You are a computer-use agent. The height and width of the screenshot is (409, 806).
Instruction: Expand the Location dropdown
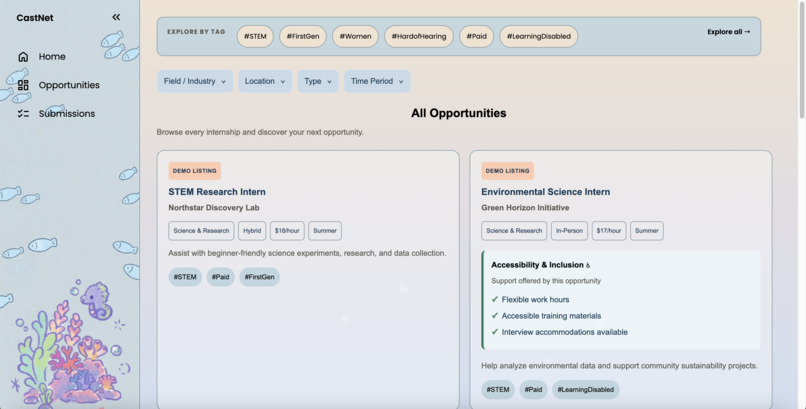pyautogui.click(x=265, y=81)
